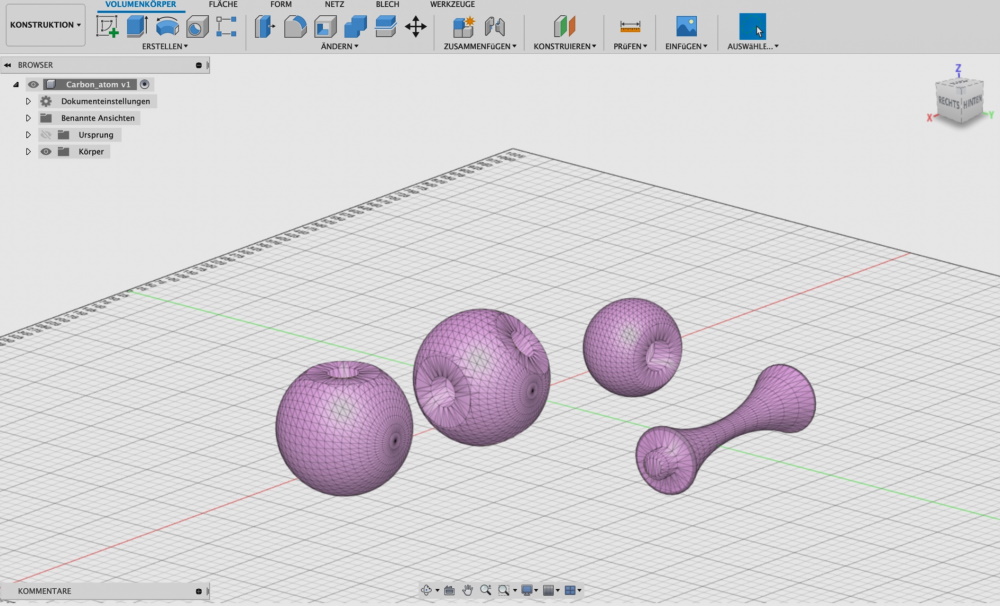Click the Zoom Window fit icon
Screen dimensions: 1000x606
[504, 591]
